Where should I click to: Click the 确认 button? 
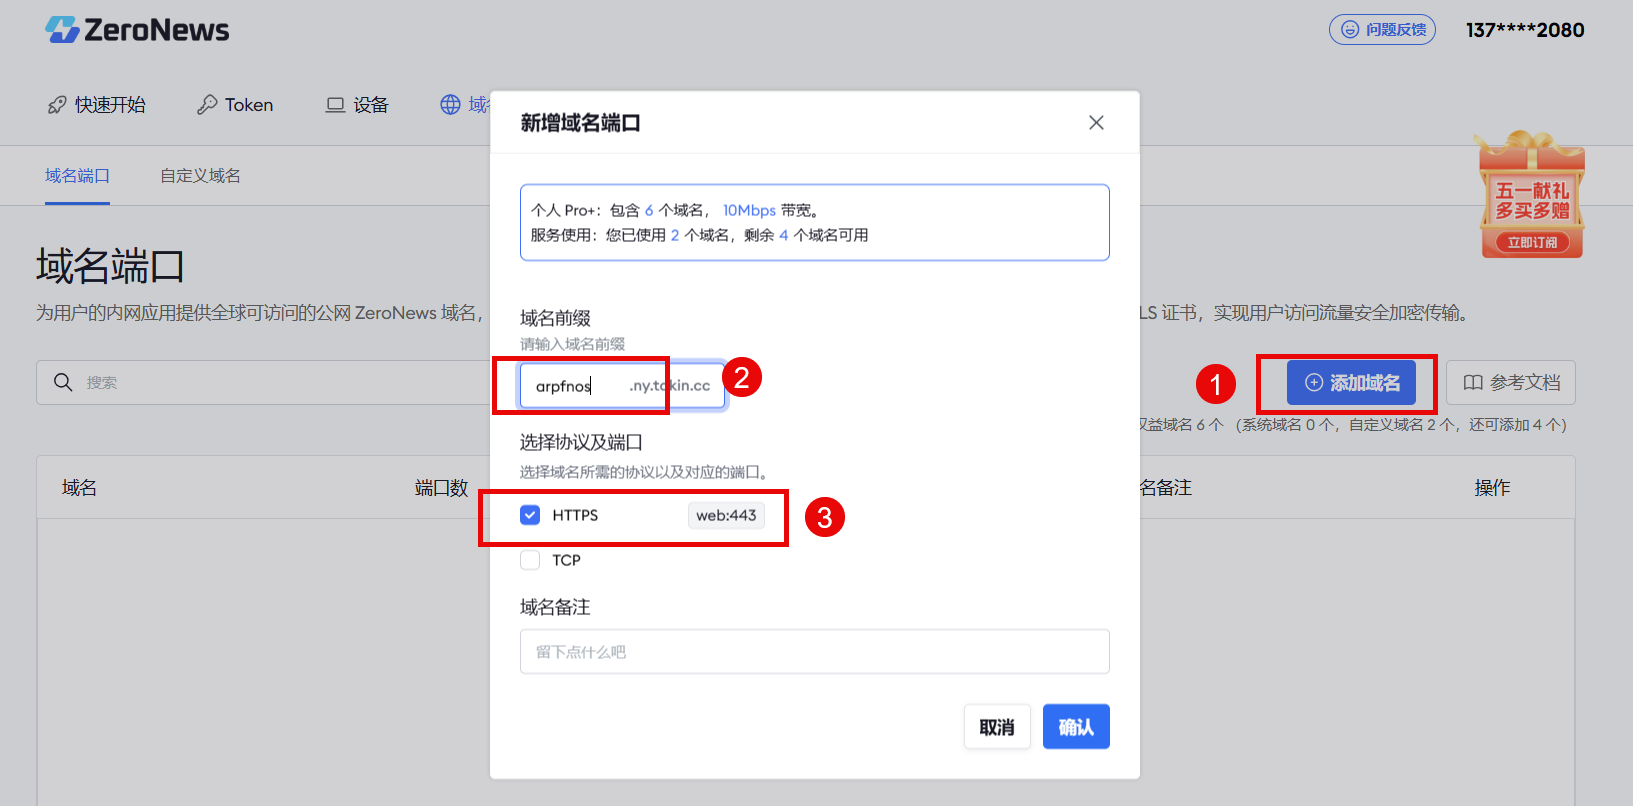click(x=1076, y=727)
